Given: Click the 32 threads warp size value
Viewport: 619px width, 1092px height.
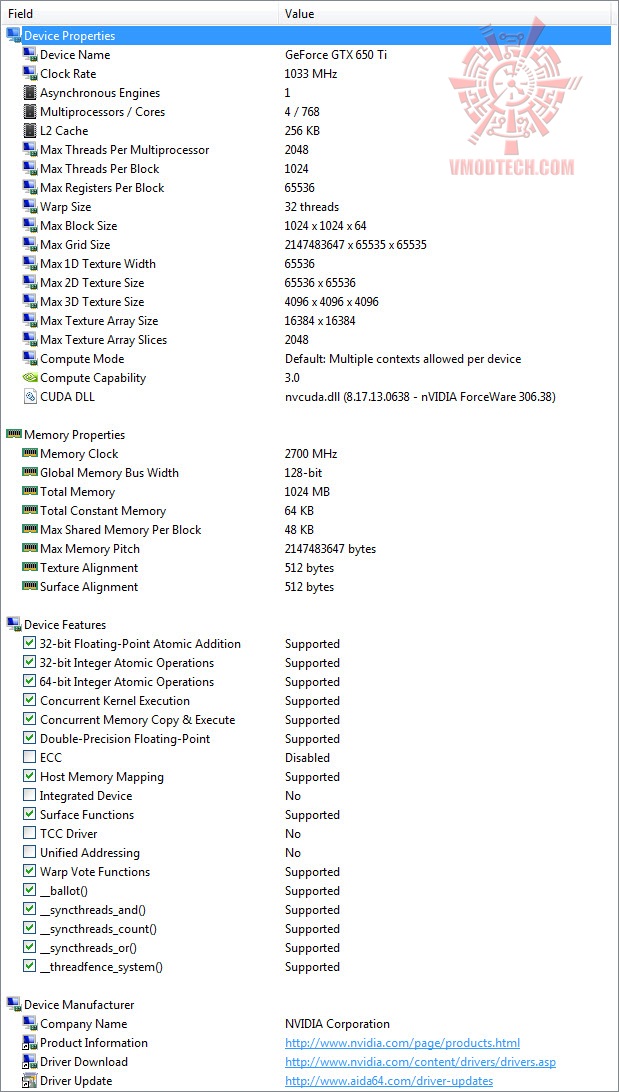Looking at the screenshot, I should click(312, 207).
